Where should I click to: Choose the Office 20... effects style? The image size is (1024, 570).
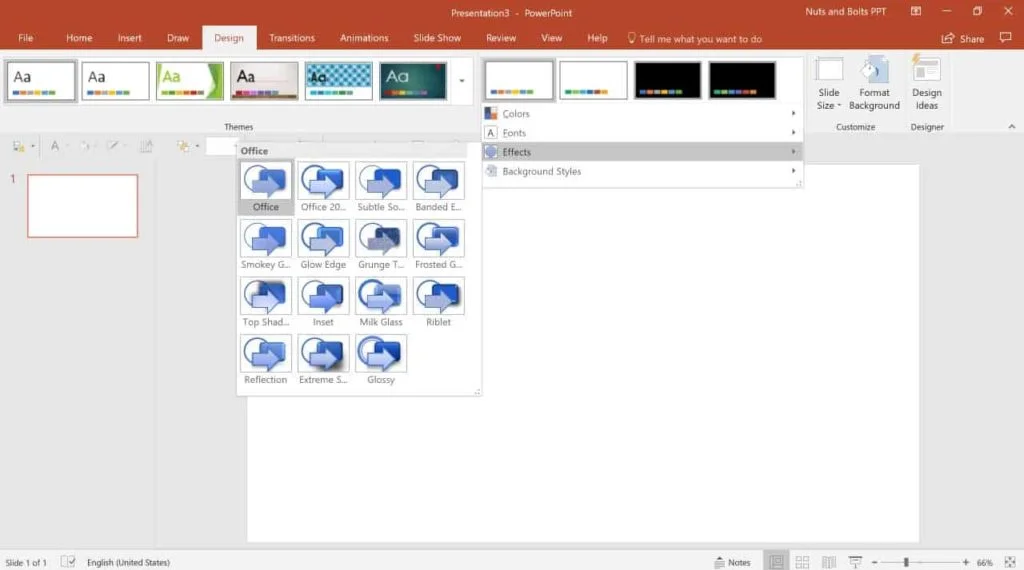pos(323,187)
